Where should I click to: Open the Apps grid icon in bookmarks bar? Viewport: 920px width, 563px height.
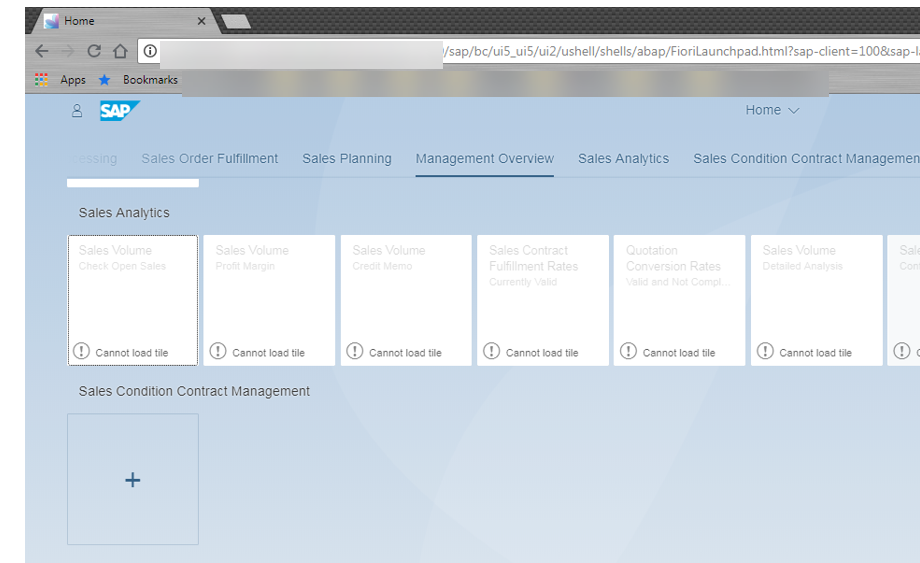41,80
